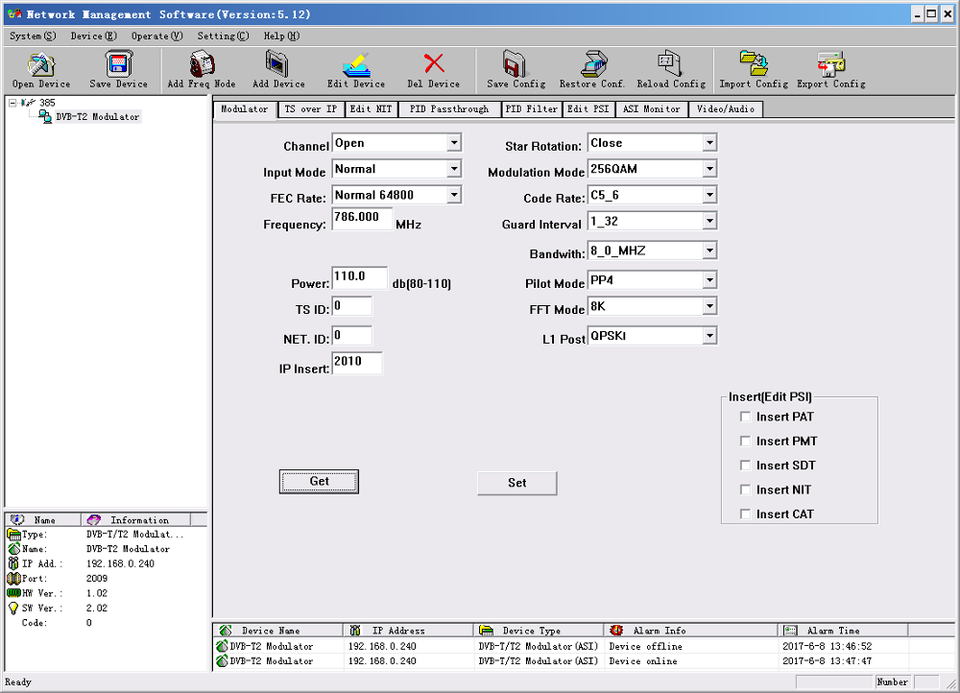The height and width of the screenshot is (693, 960).
Task: Click the Add Device toolbar icon
Action: pos(278,66)
